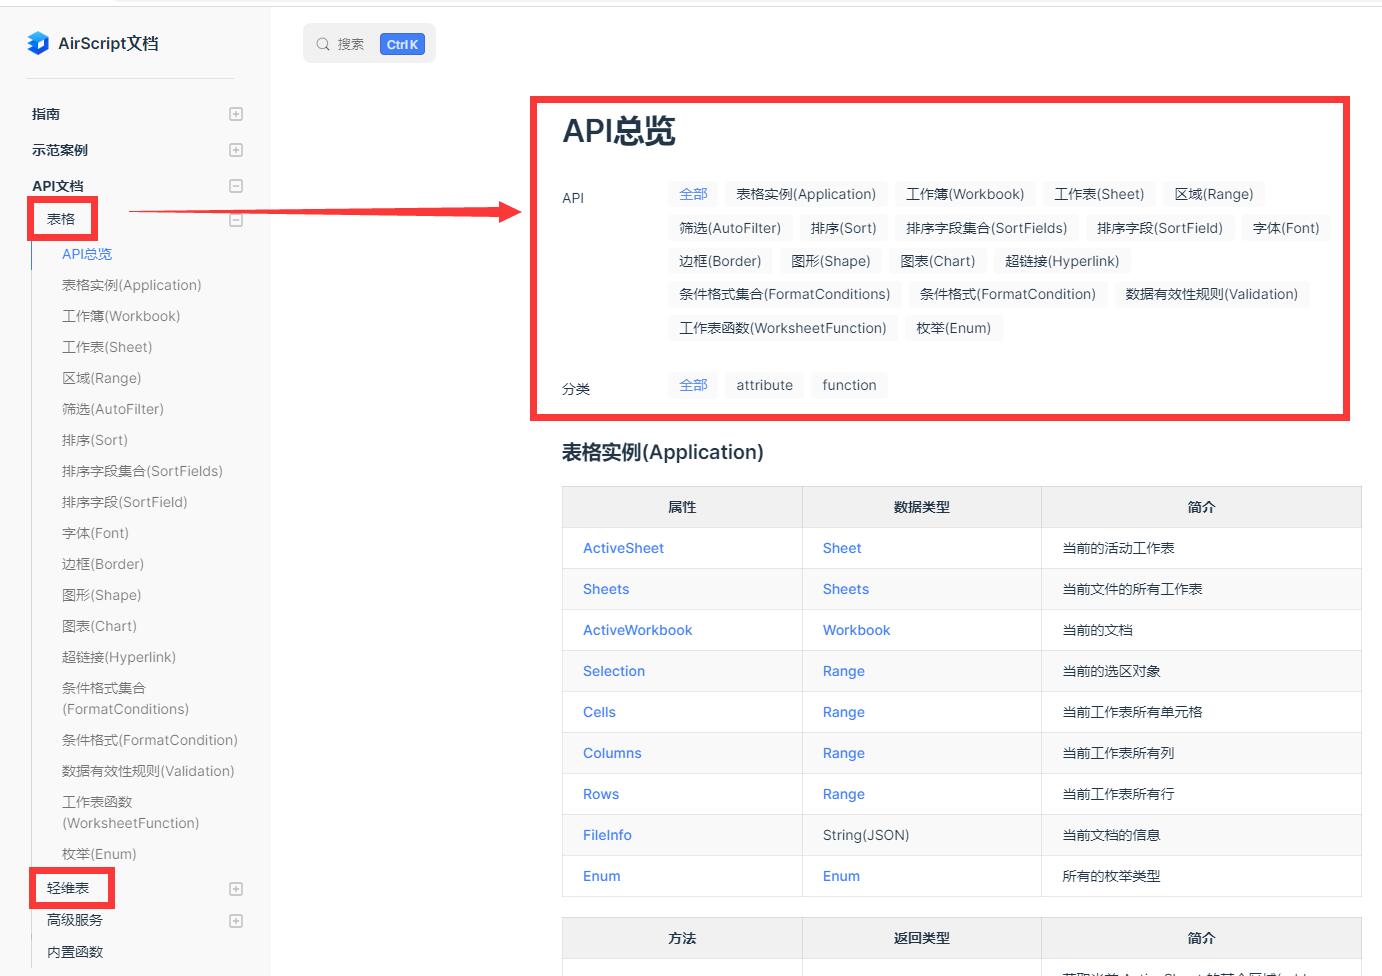Screen dimensions: 1382x976
Task: Expand the 指南 section
Action: tap(236, 114)
